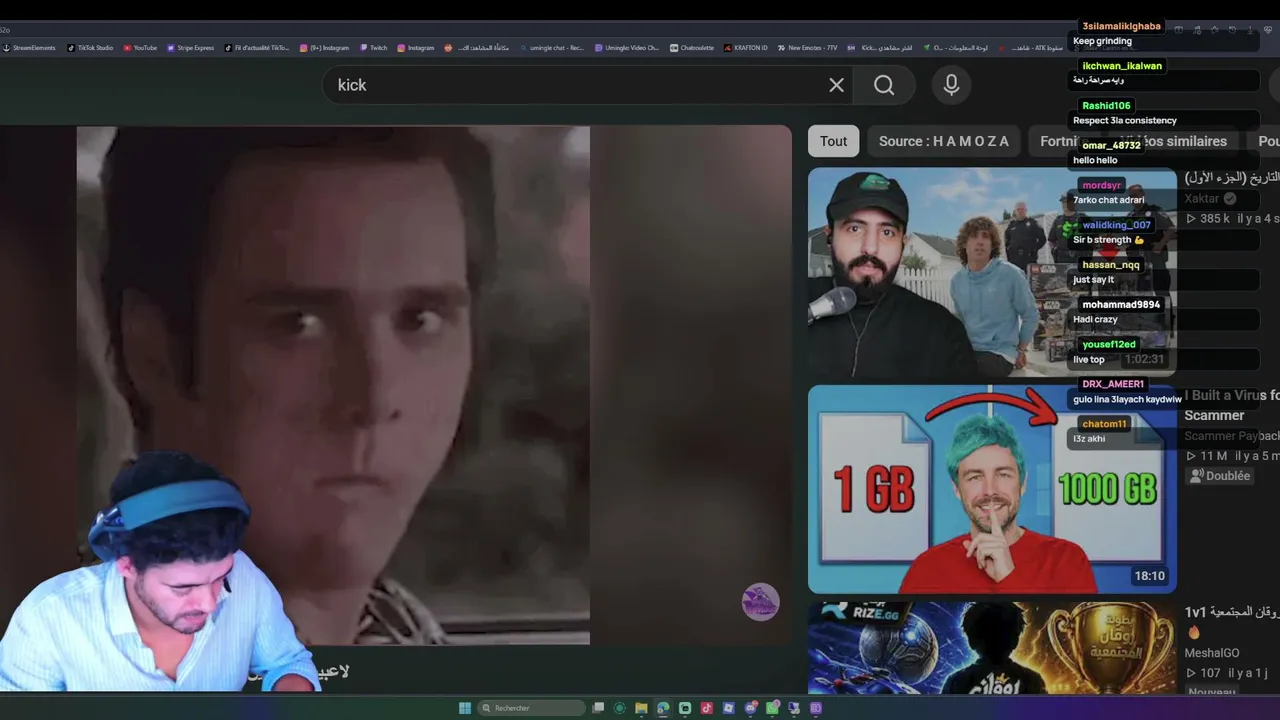Image resolution: width=1280 pixels, height=720 pixels.
Task: Open Task View from the taskbar
Action: pos(598,708)
